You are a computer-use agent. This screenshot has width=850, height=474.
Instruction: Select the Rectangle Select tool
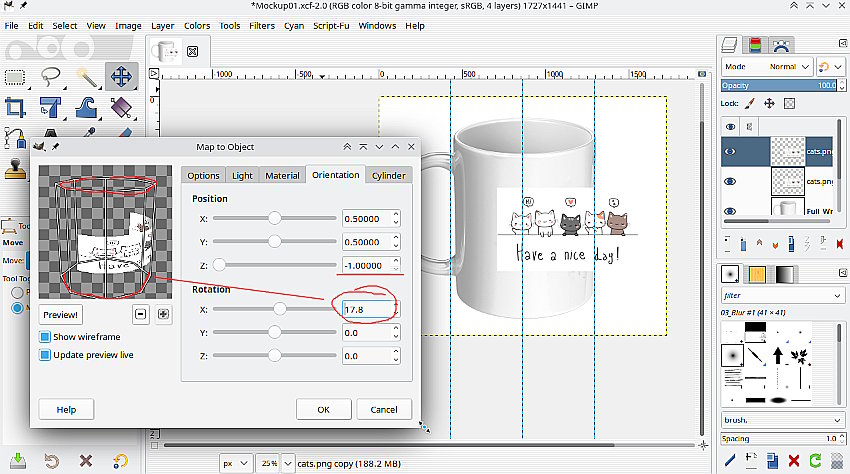(16, 77)
